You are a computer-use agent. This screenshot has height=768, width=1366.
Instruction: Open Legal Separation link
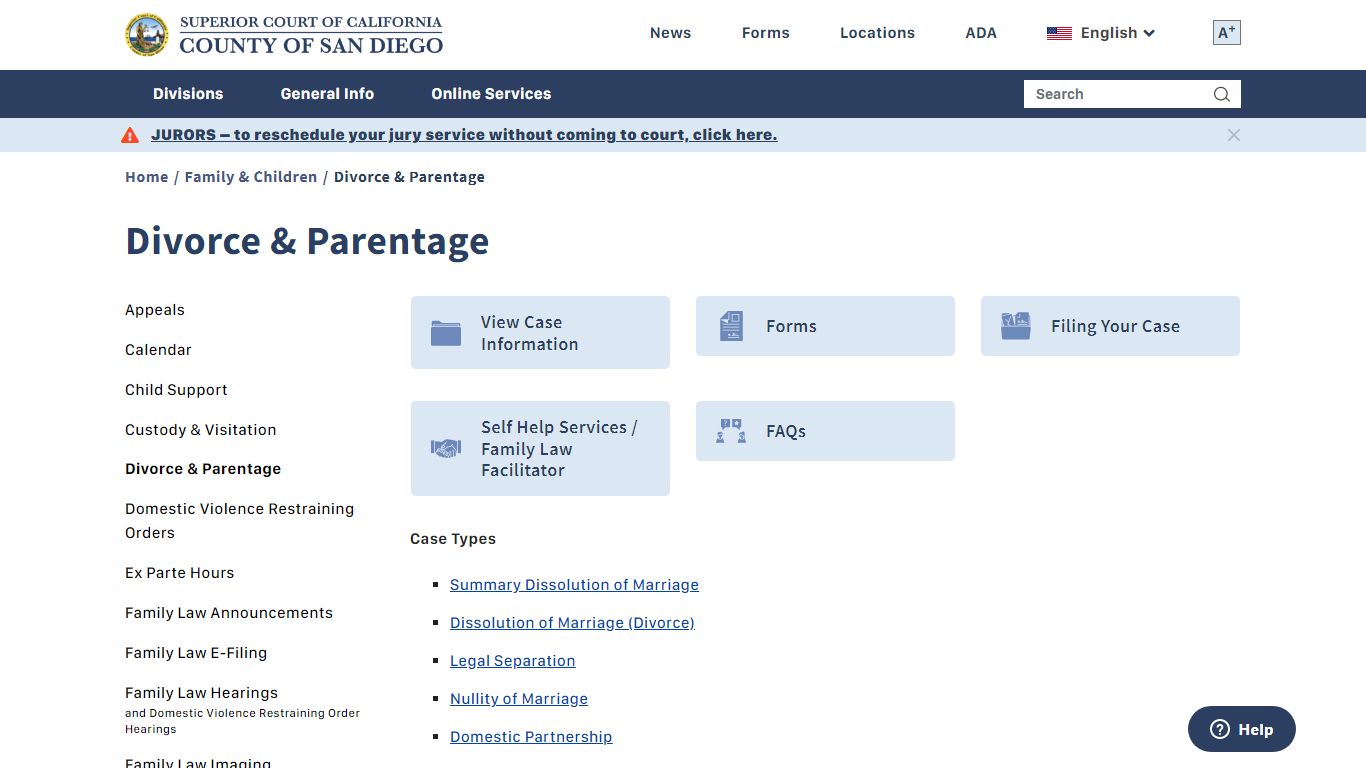(x=513, y=661)
